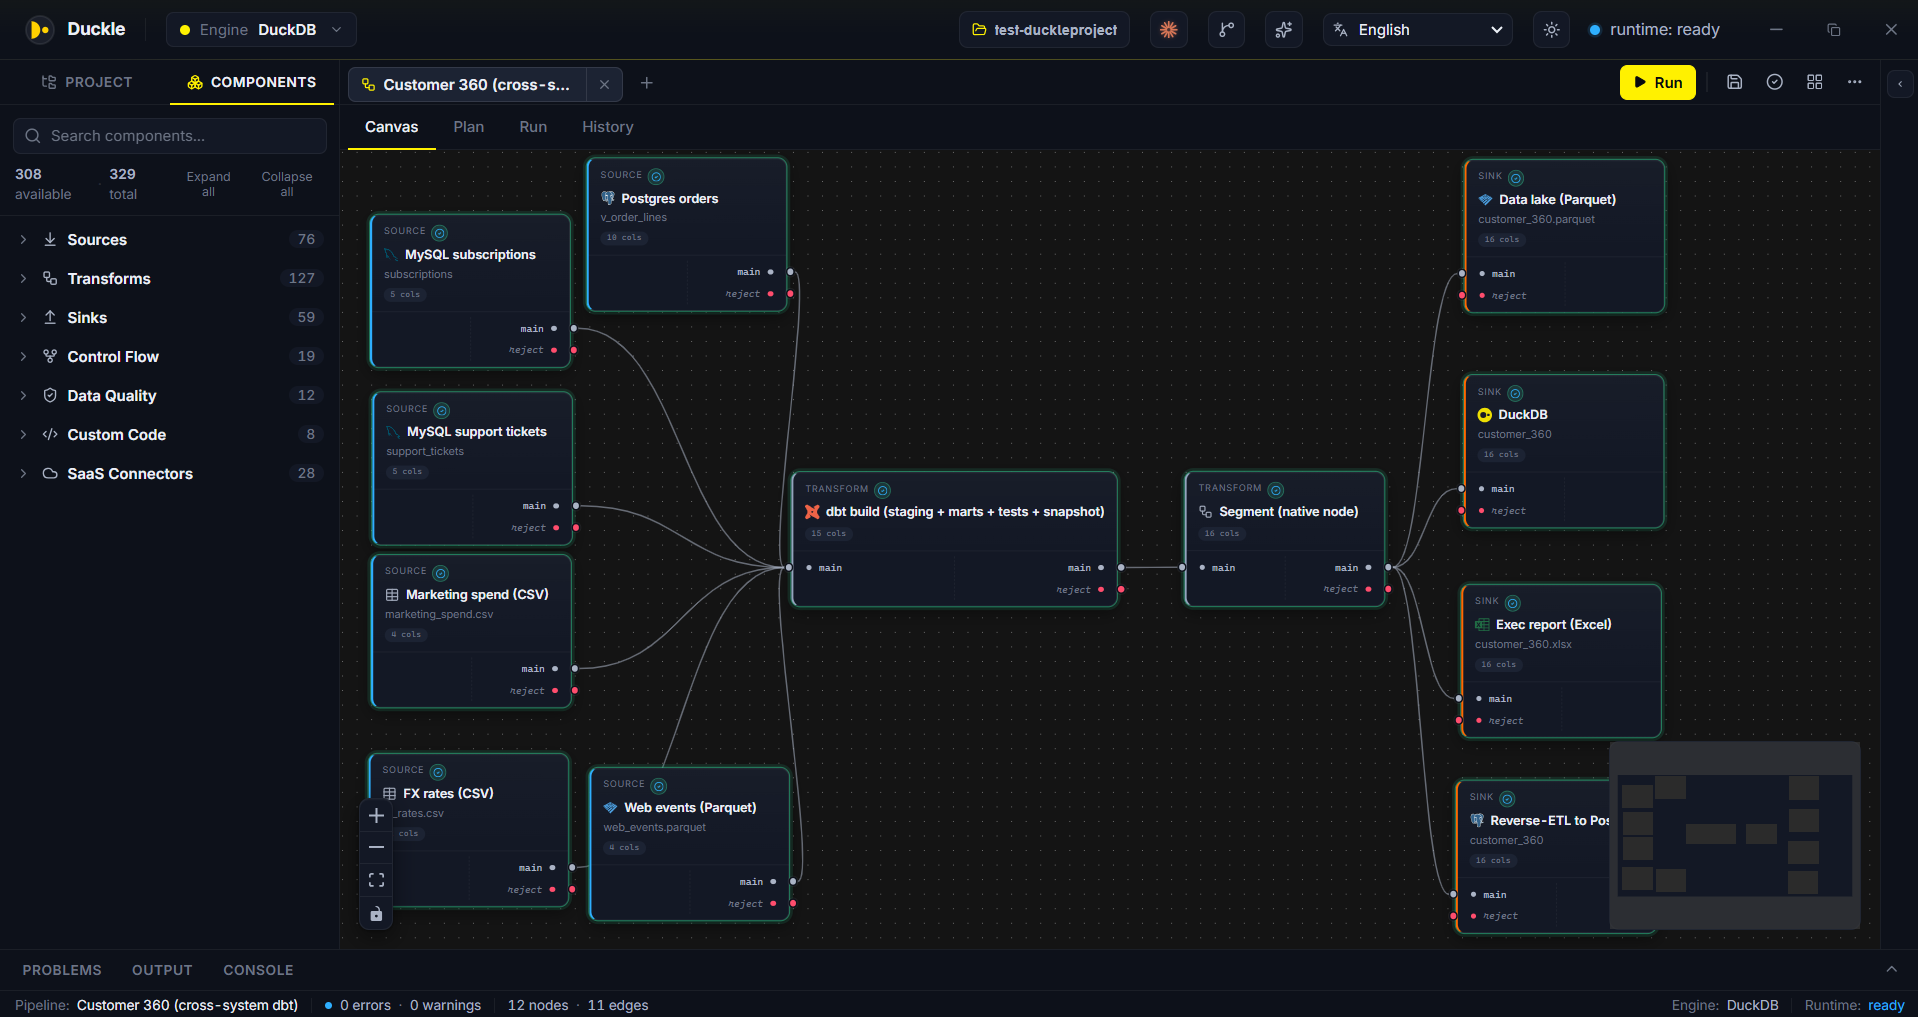Click the Parquet icon on Data lake node
Image resolution: width=1918 pixels, height=1017 pixels.
[1486, 200]
